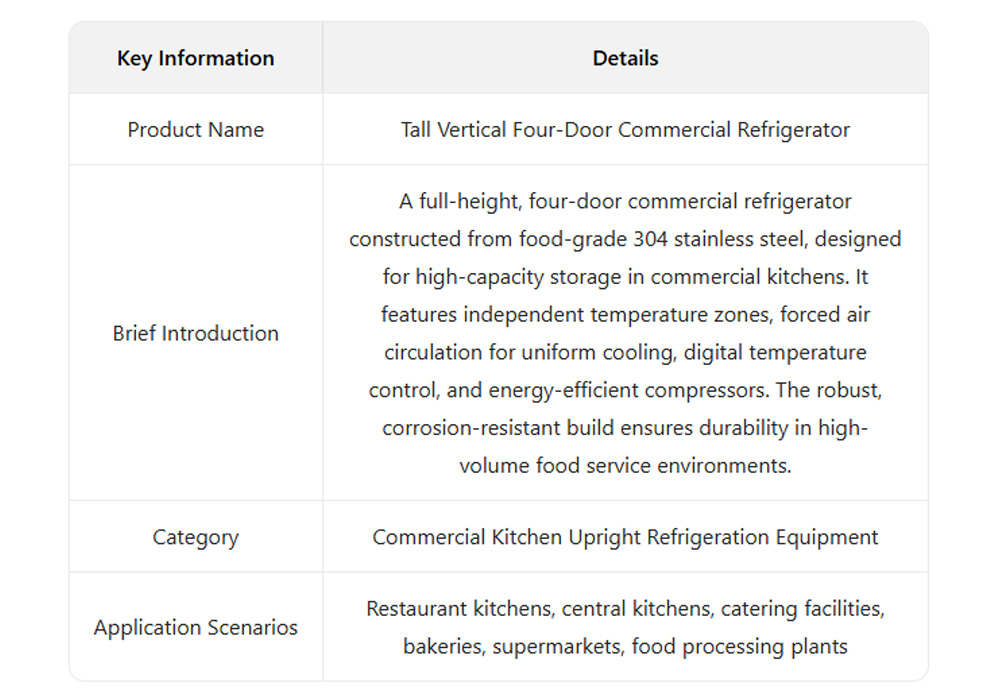Select the Brief Introduction row label
This screenshot has width=1000, height=700.
pyautogui.click(x=195, y=333)
